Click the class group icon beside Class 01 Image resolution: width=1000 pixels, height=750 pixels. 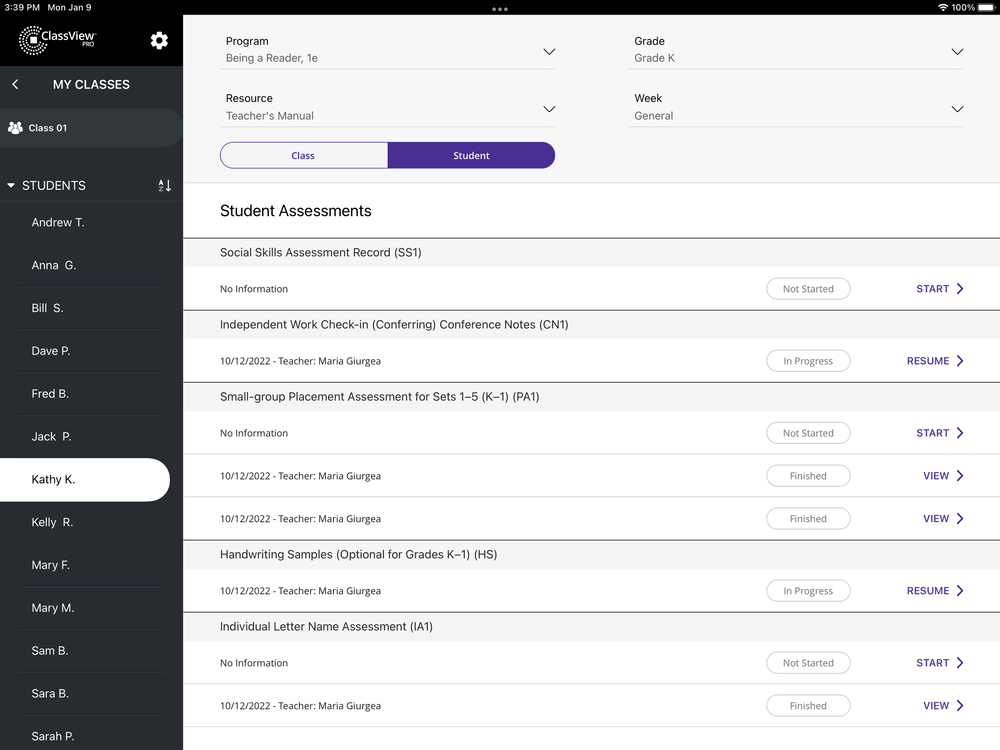(x=14, y=127)
